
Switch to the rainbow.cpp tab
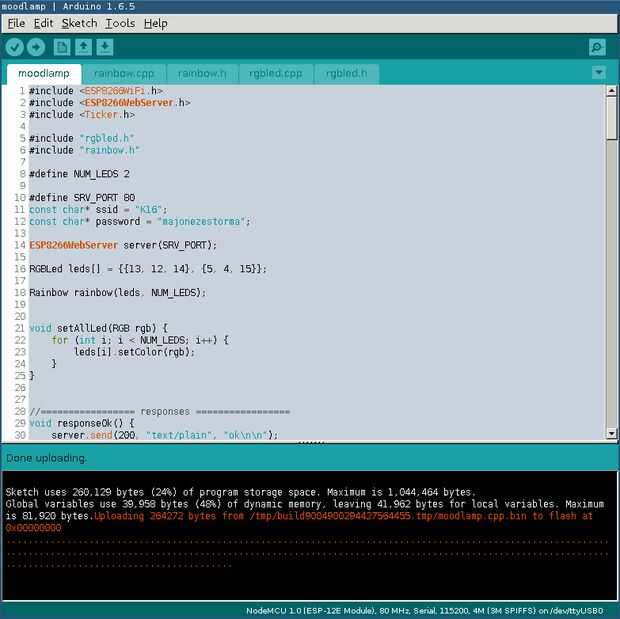(124, 74)
